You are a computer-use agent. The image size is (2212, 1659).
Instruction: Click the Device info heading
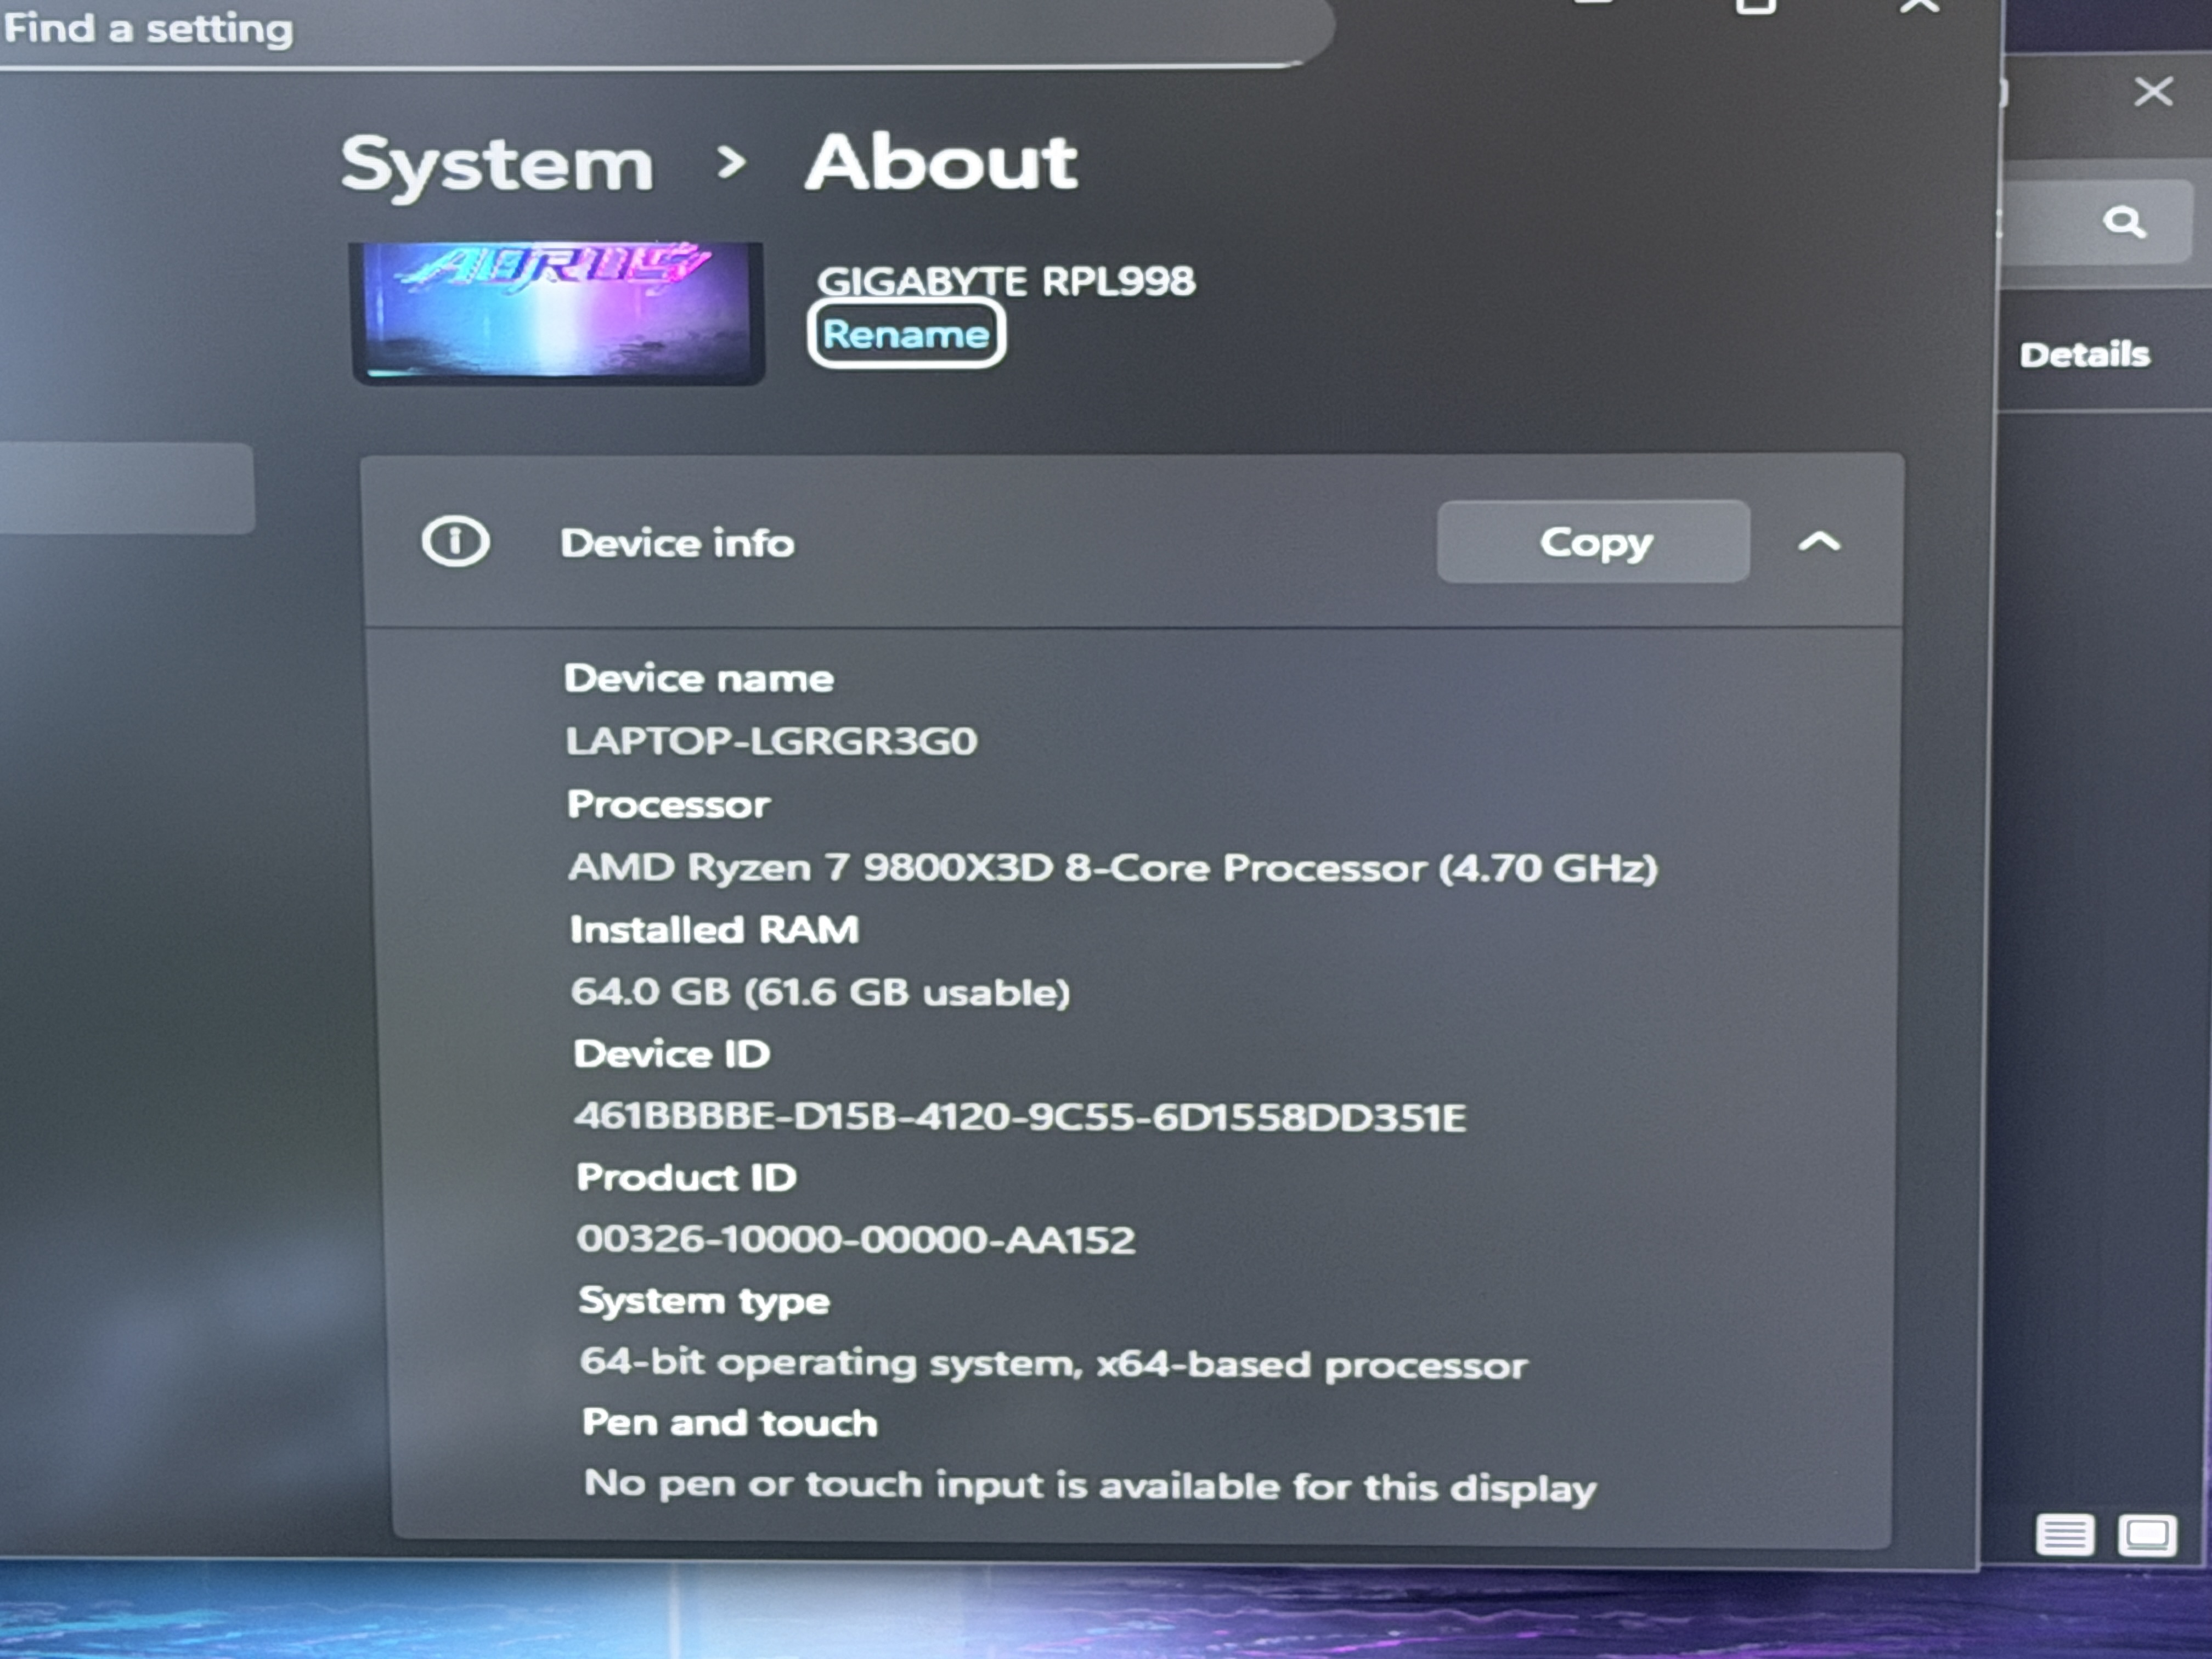tap(677, 543)
